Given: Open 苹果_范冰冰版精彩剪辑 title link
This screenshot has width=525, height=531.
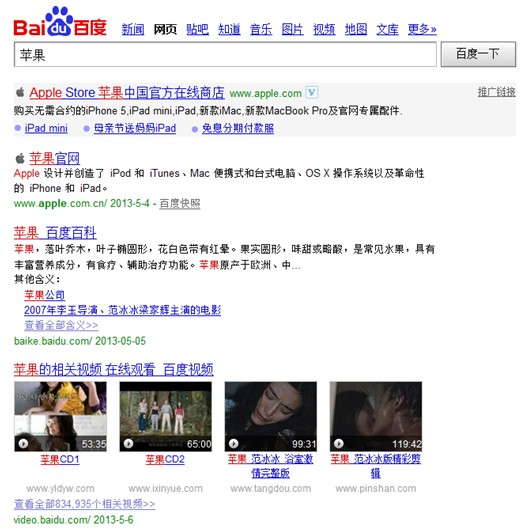Looking at the screenshot, I should tap(376, 466).
